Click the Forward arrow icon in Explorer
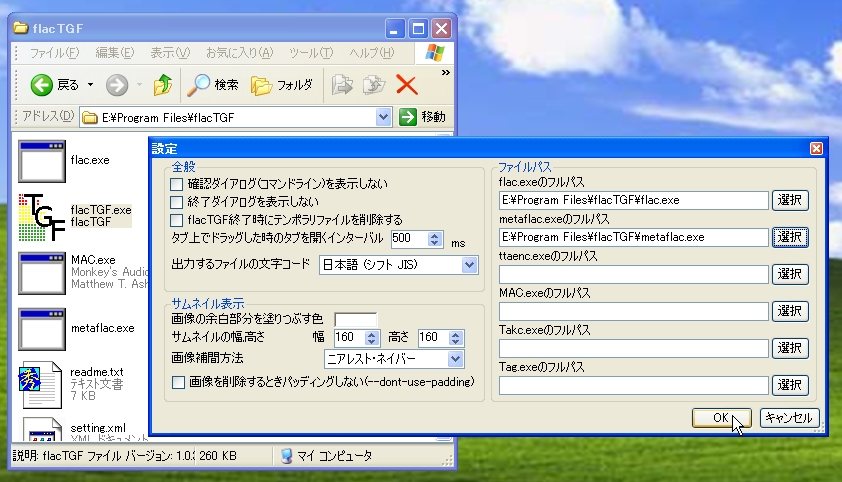This screenshot has height=482, width=842. [117, 85]
